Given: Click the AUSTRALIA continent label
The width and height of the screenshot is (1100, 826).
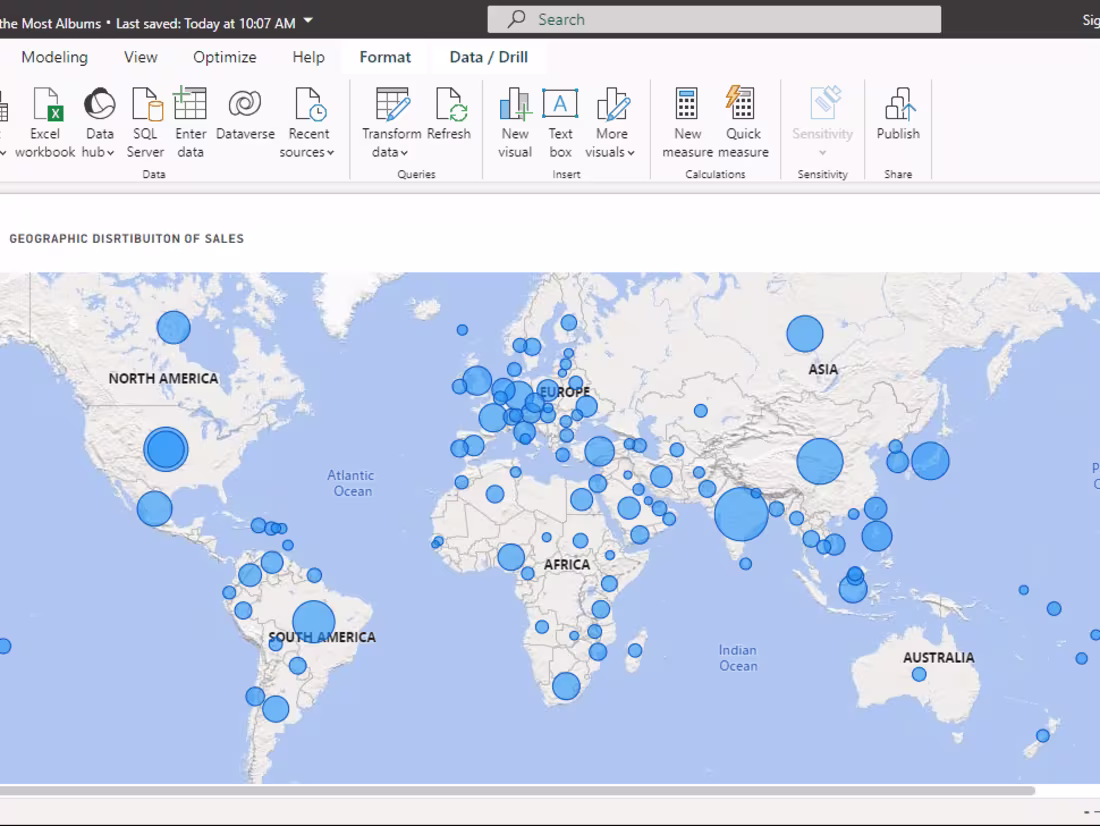Looking at the screenshot, I should (x=939, y=658).
